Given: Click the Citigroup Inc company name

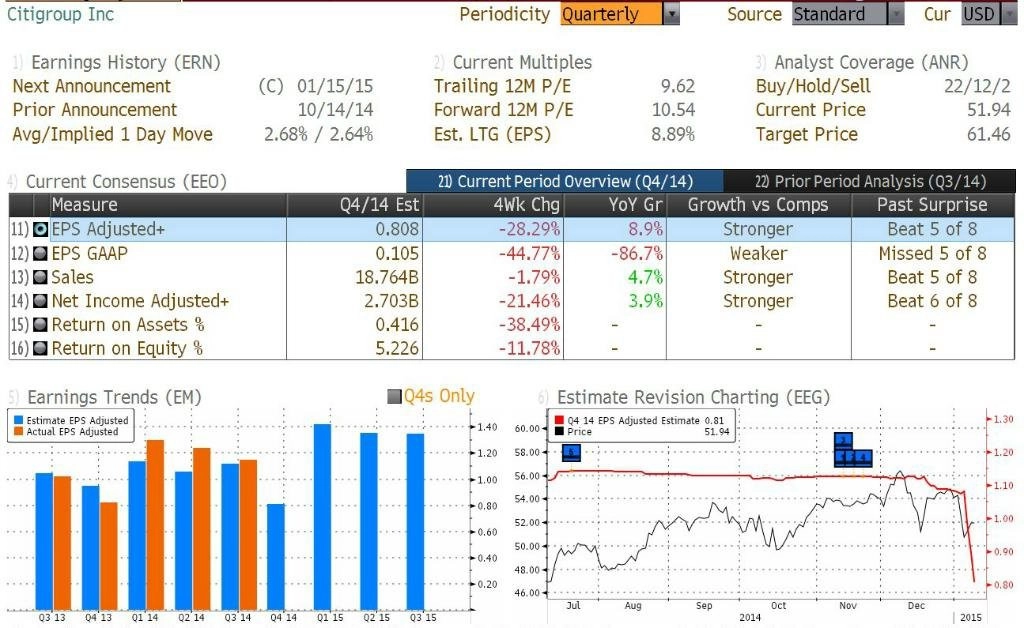Looking at the screenshot, I should [x=60, y=14].
